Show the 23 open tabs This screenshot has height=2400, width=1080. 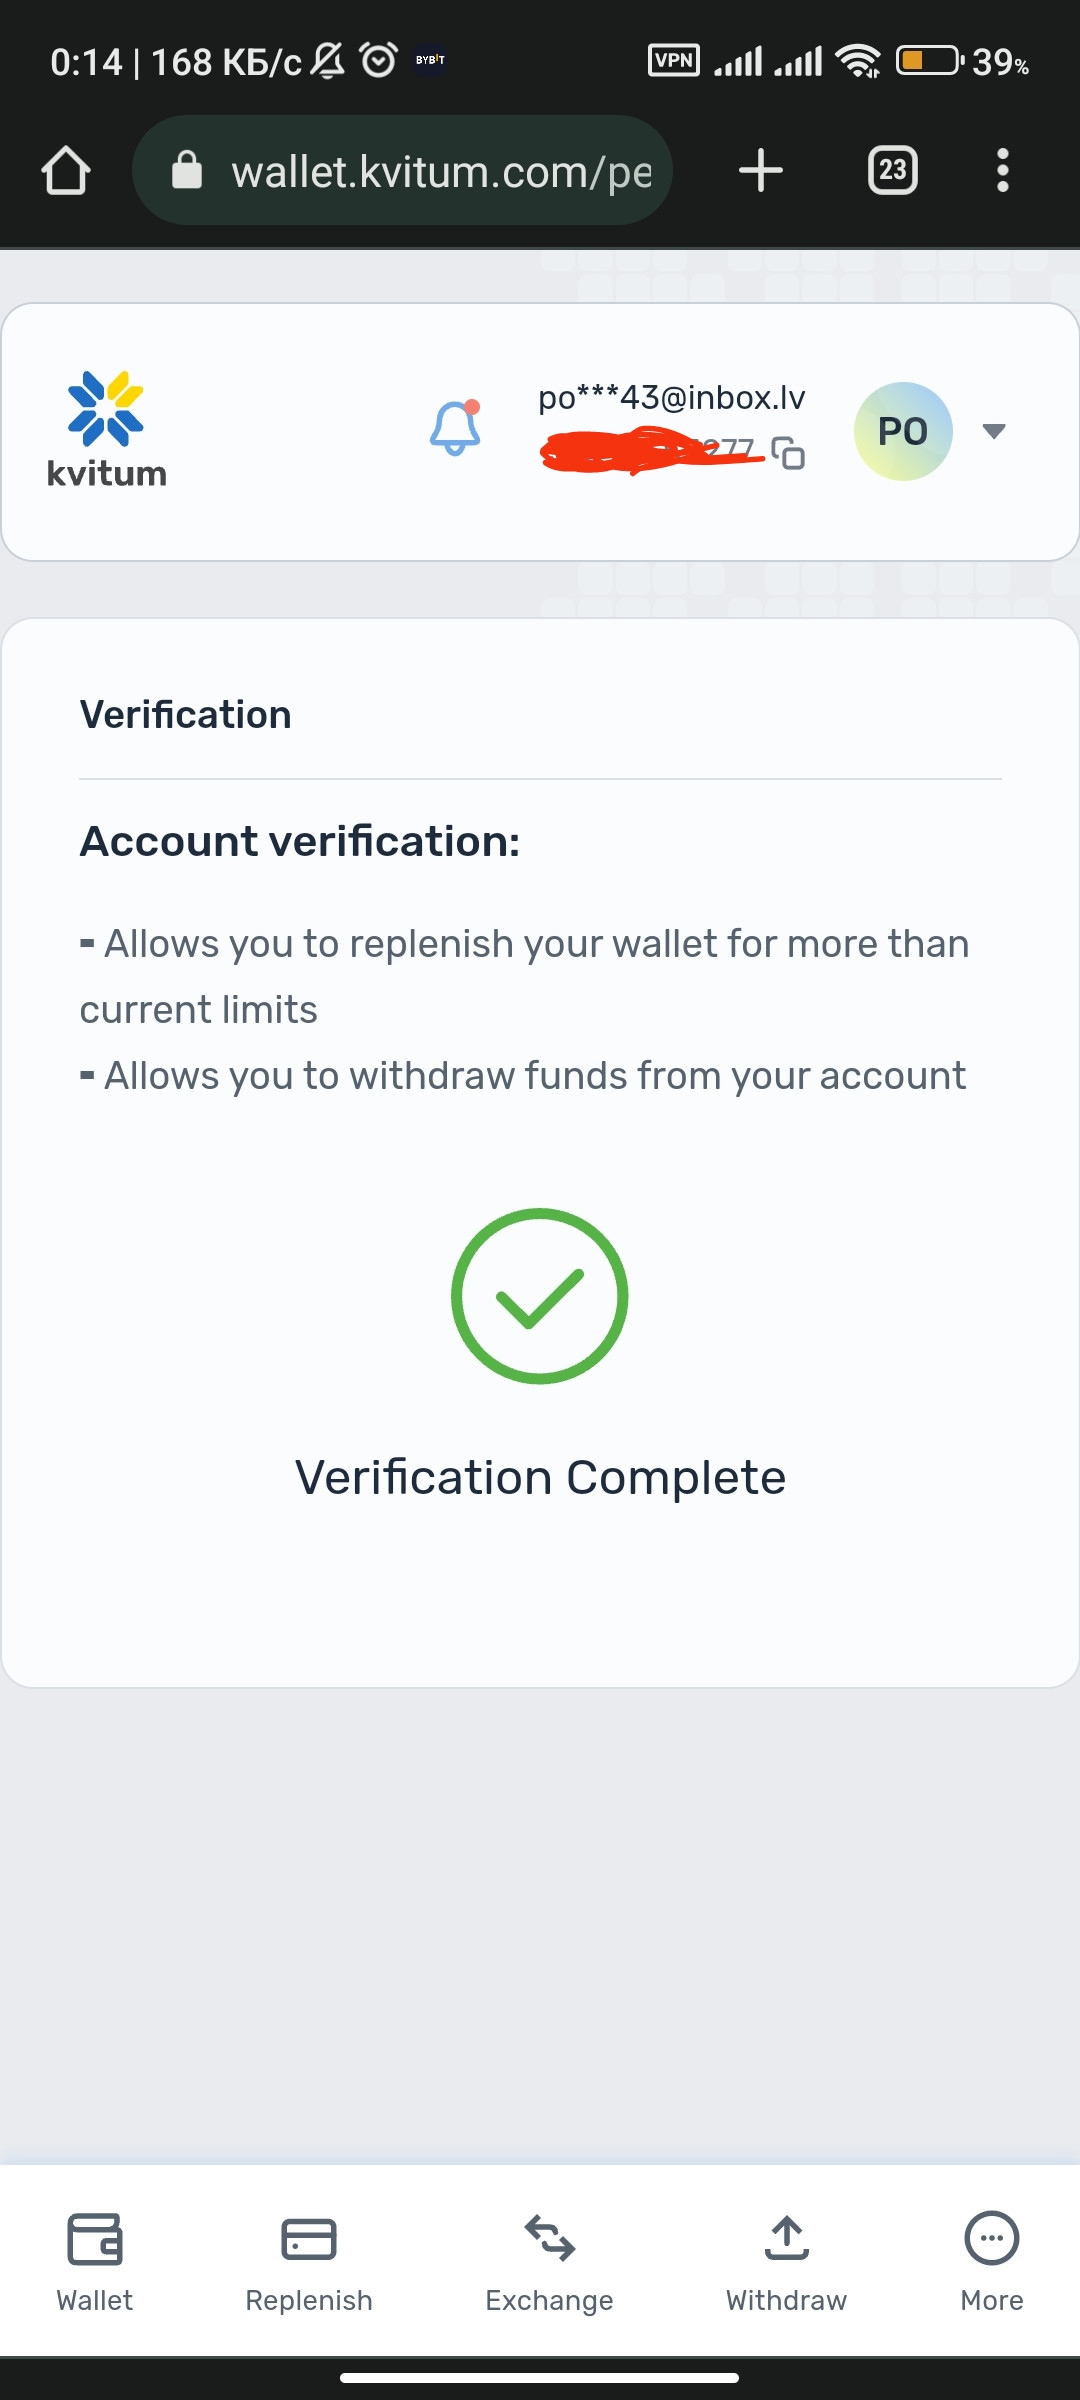coord(892,170)
